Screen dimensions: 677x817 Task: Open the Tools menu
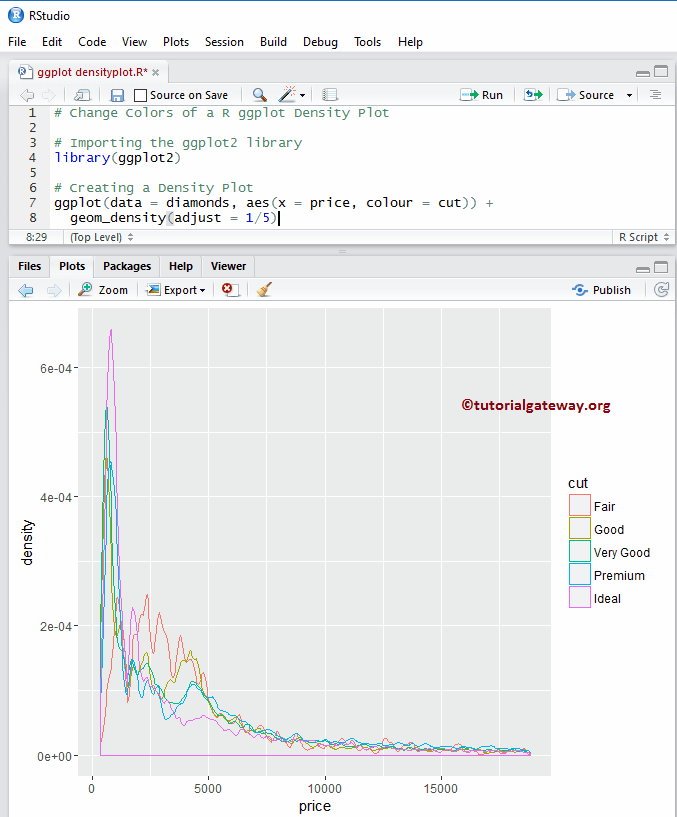[367, 42]
